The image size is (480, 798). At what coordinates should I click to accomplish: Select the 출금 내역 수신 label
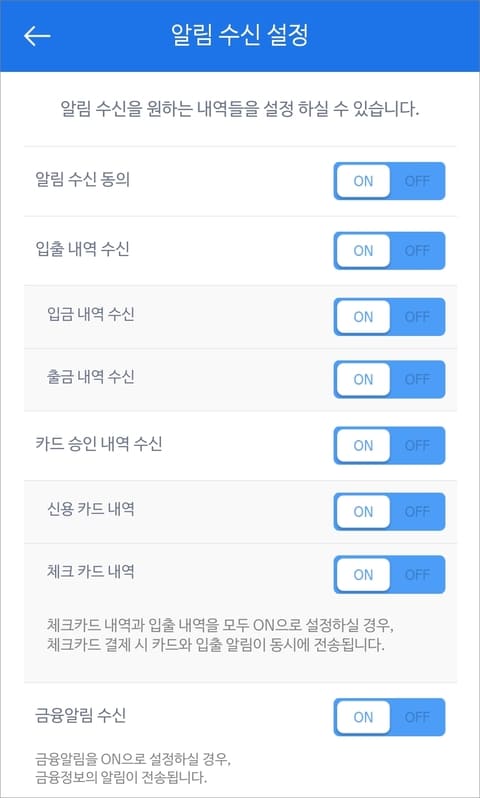click(91, 377)
